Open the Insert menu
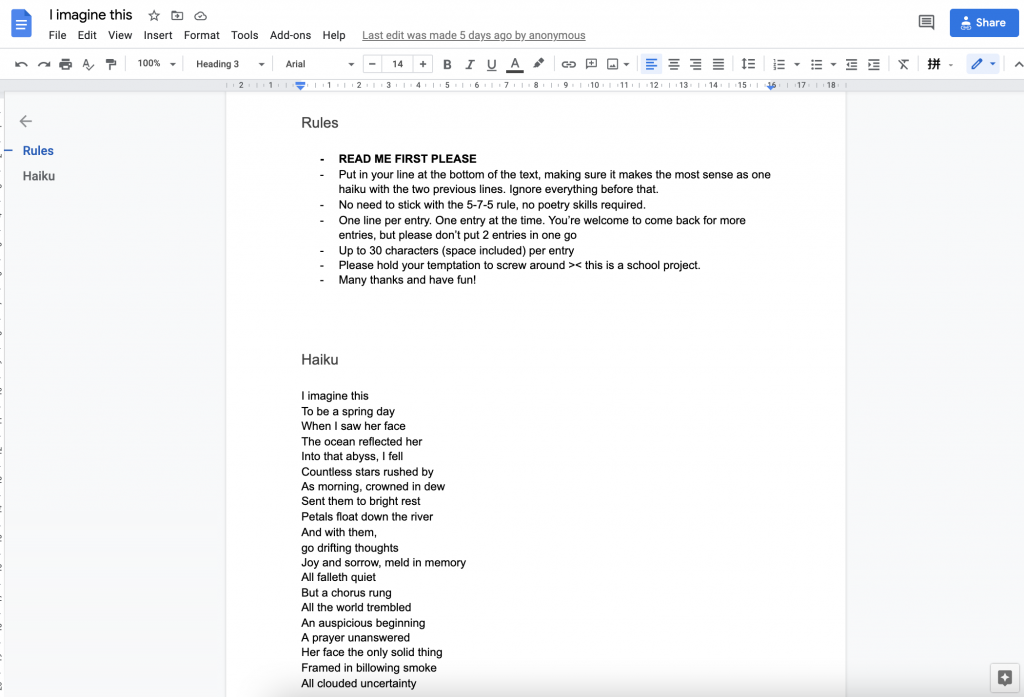1024x697 pixels. 158,35
